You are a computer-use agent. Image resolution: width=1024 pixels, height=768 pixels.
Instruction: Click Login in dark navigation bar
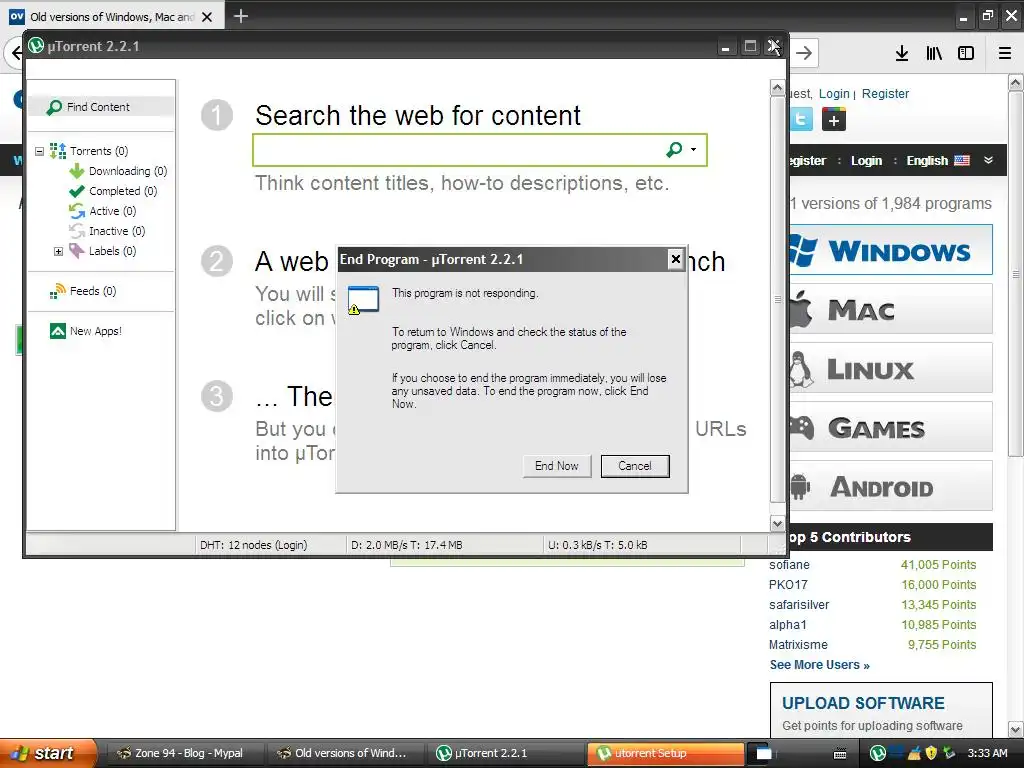pyautogui.click(x=866, y=161)
